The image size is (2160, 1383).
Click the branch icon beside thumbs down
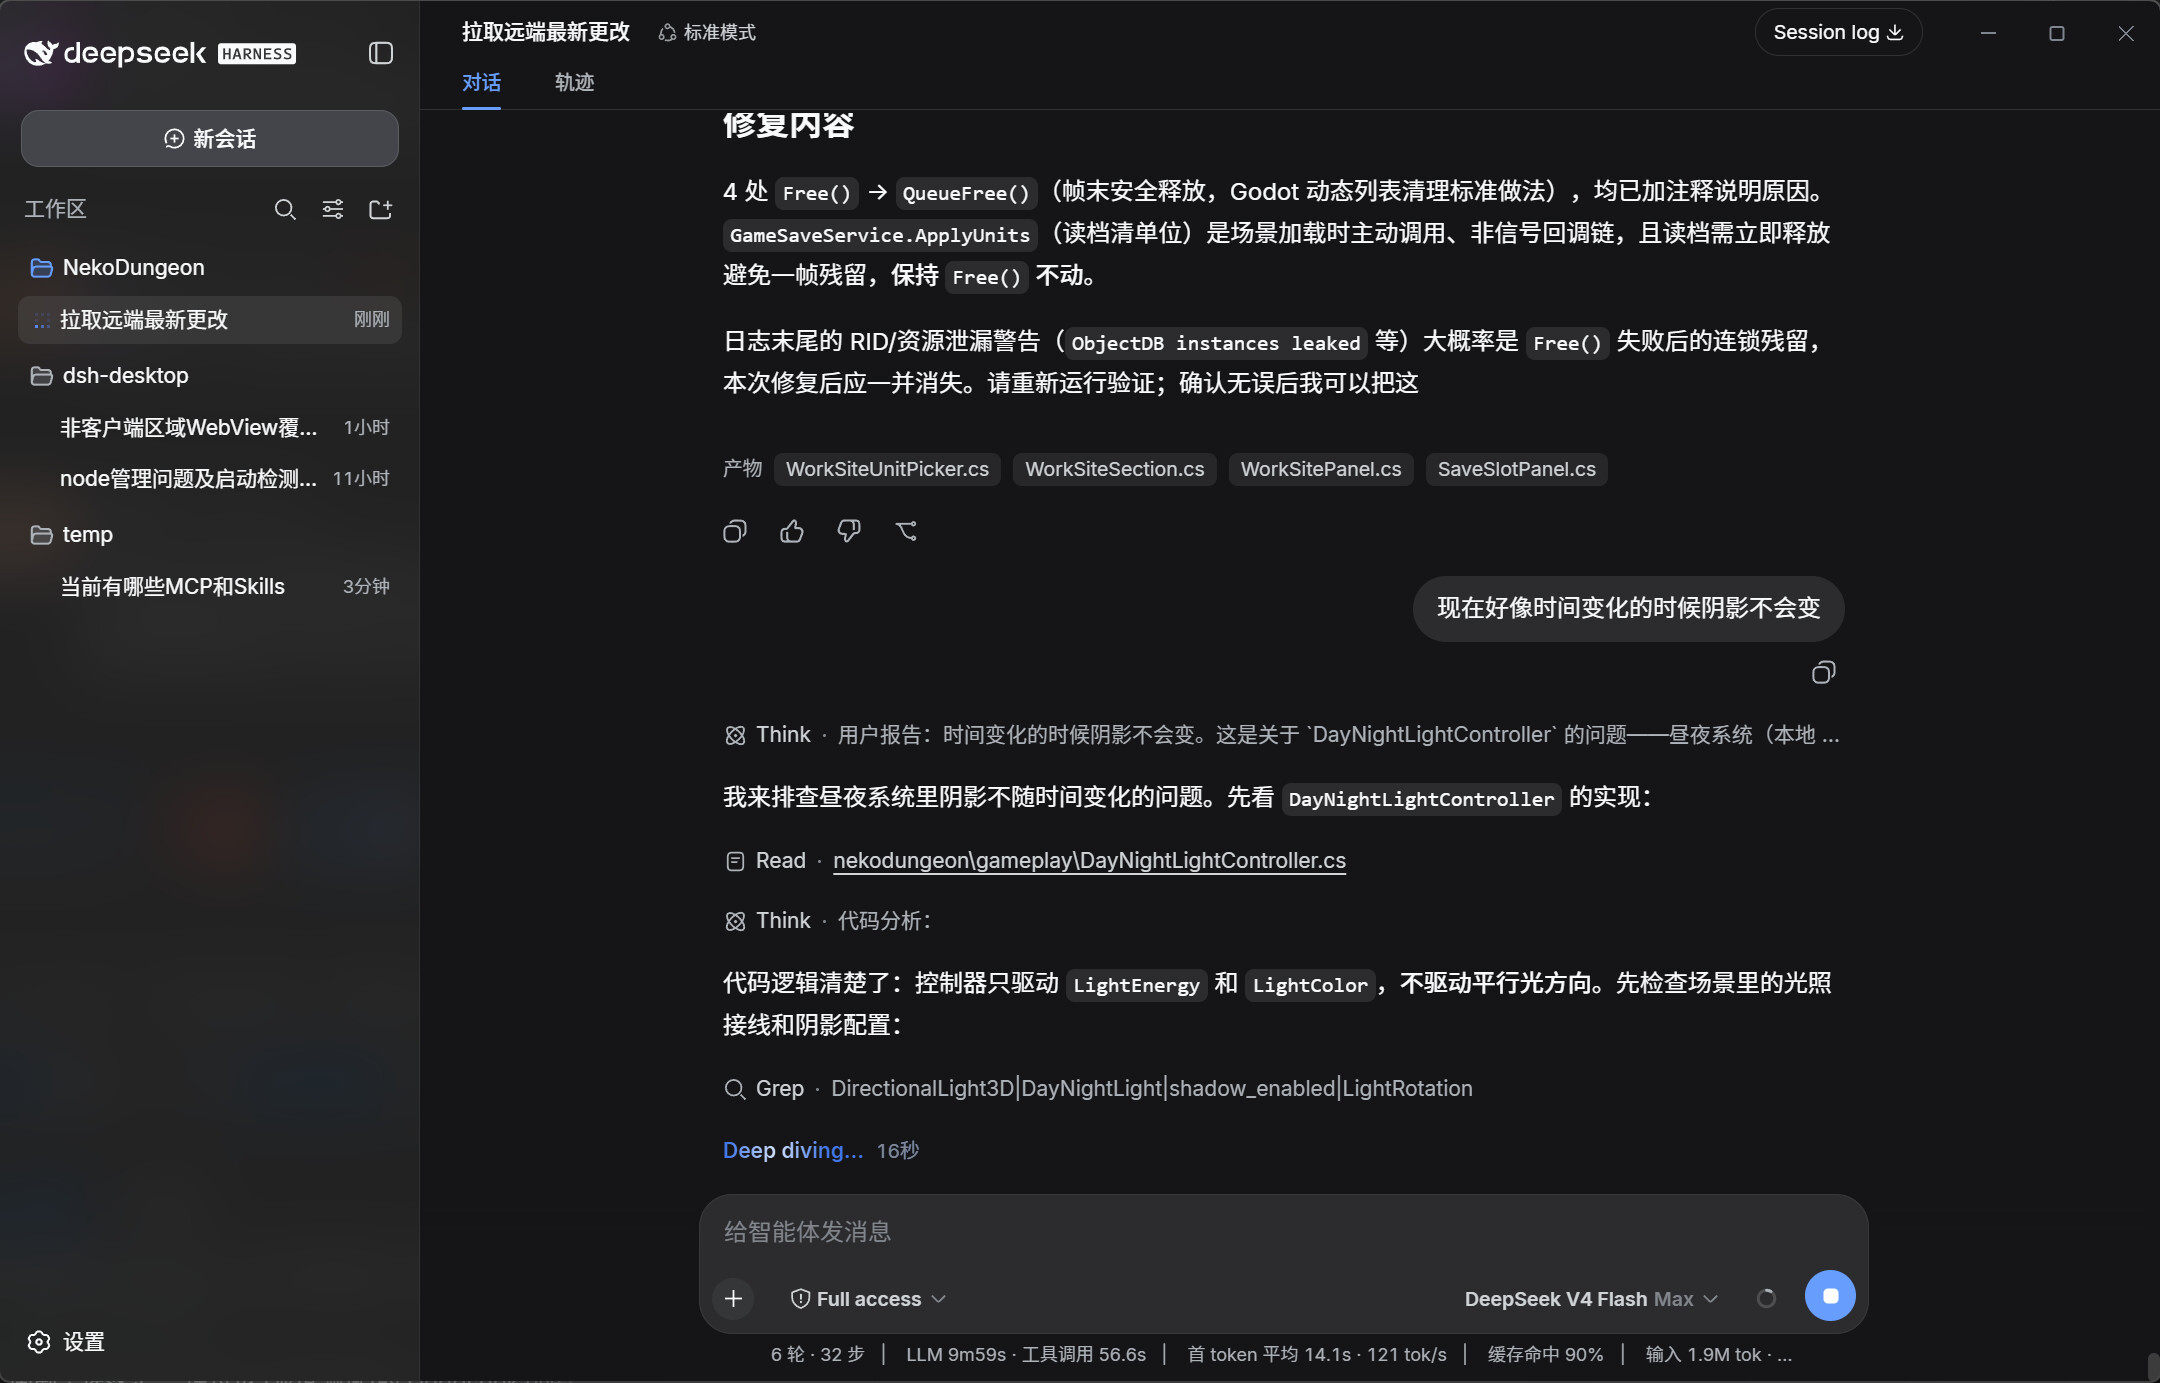906,531
